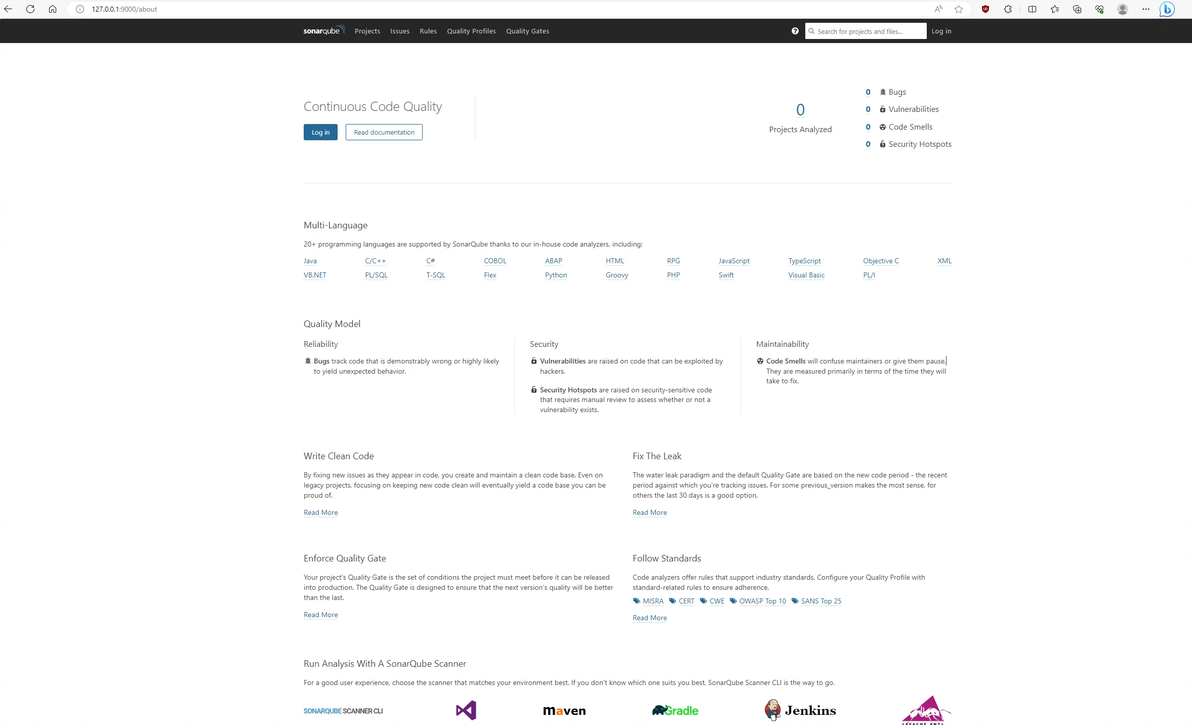Screen dimensions: 1192x725
Task: Click the browser home icon
Action: coord(52,9)
